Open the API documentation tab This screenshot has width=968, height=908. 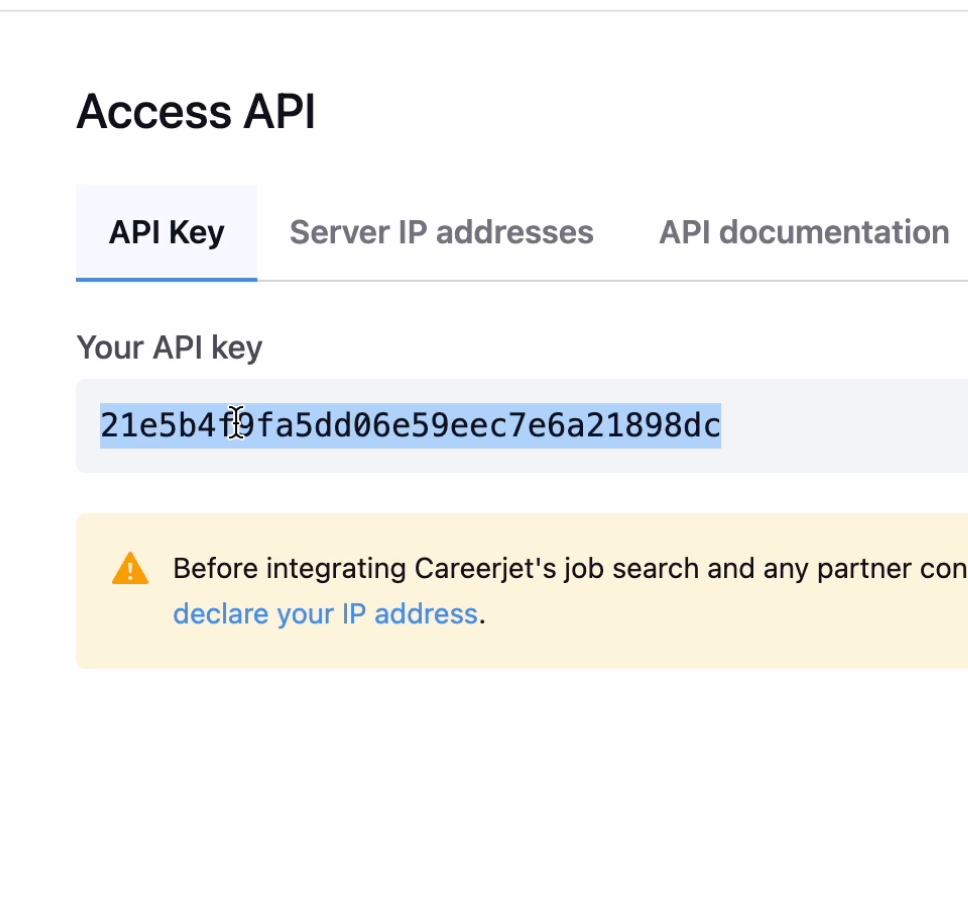pyautogui.click(x=803, y=232)
